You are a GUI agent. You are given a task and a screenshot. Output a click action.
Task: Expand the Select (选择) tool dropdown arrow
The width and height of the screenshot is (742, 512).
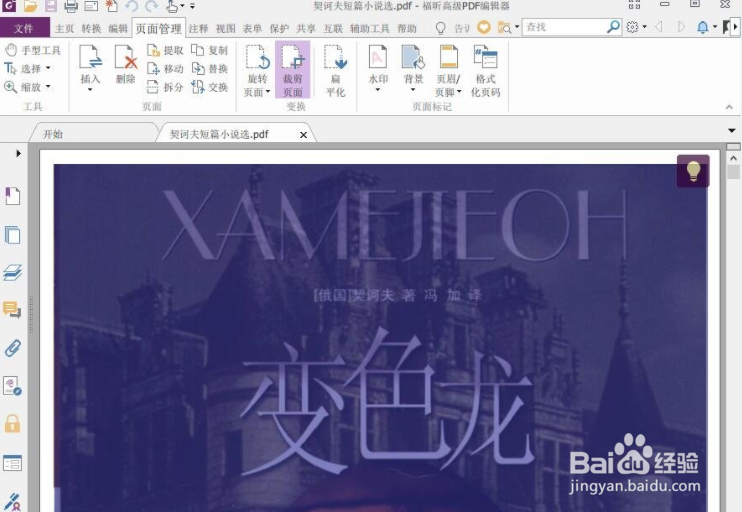[48, 69]
